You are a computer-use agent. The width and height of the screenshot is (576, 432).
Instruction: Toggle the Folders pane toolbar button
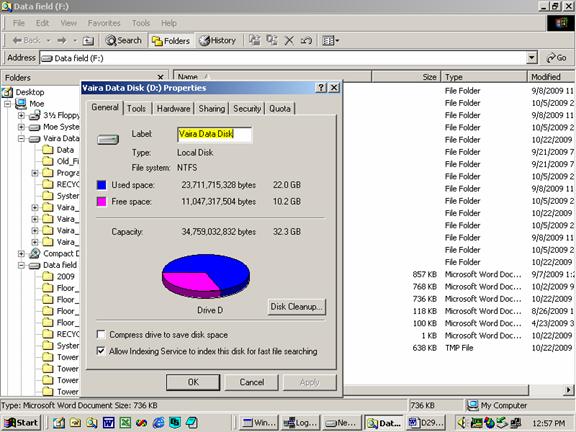171,41
